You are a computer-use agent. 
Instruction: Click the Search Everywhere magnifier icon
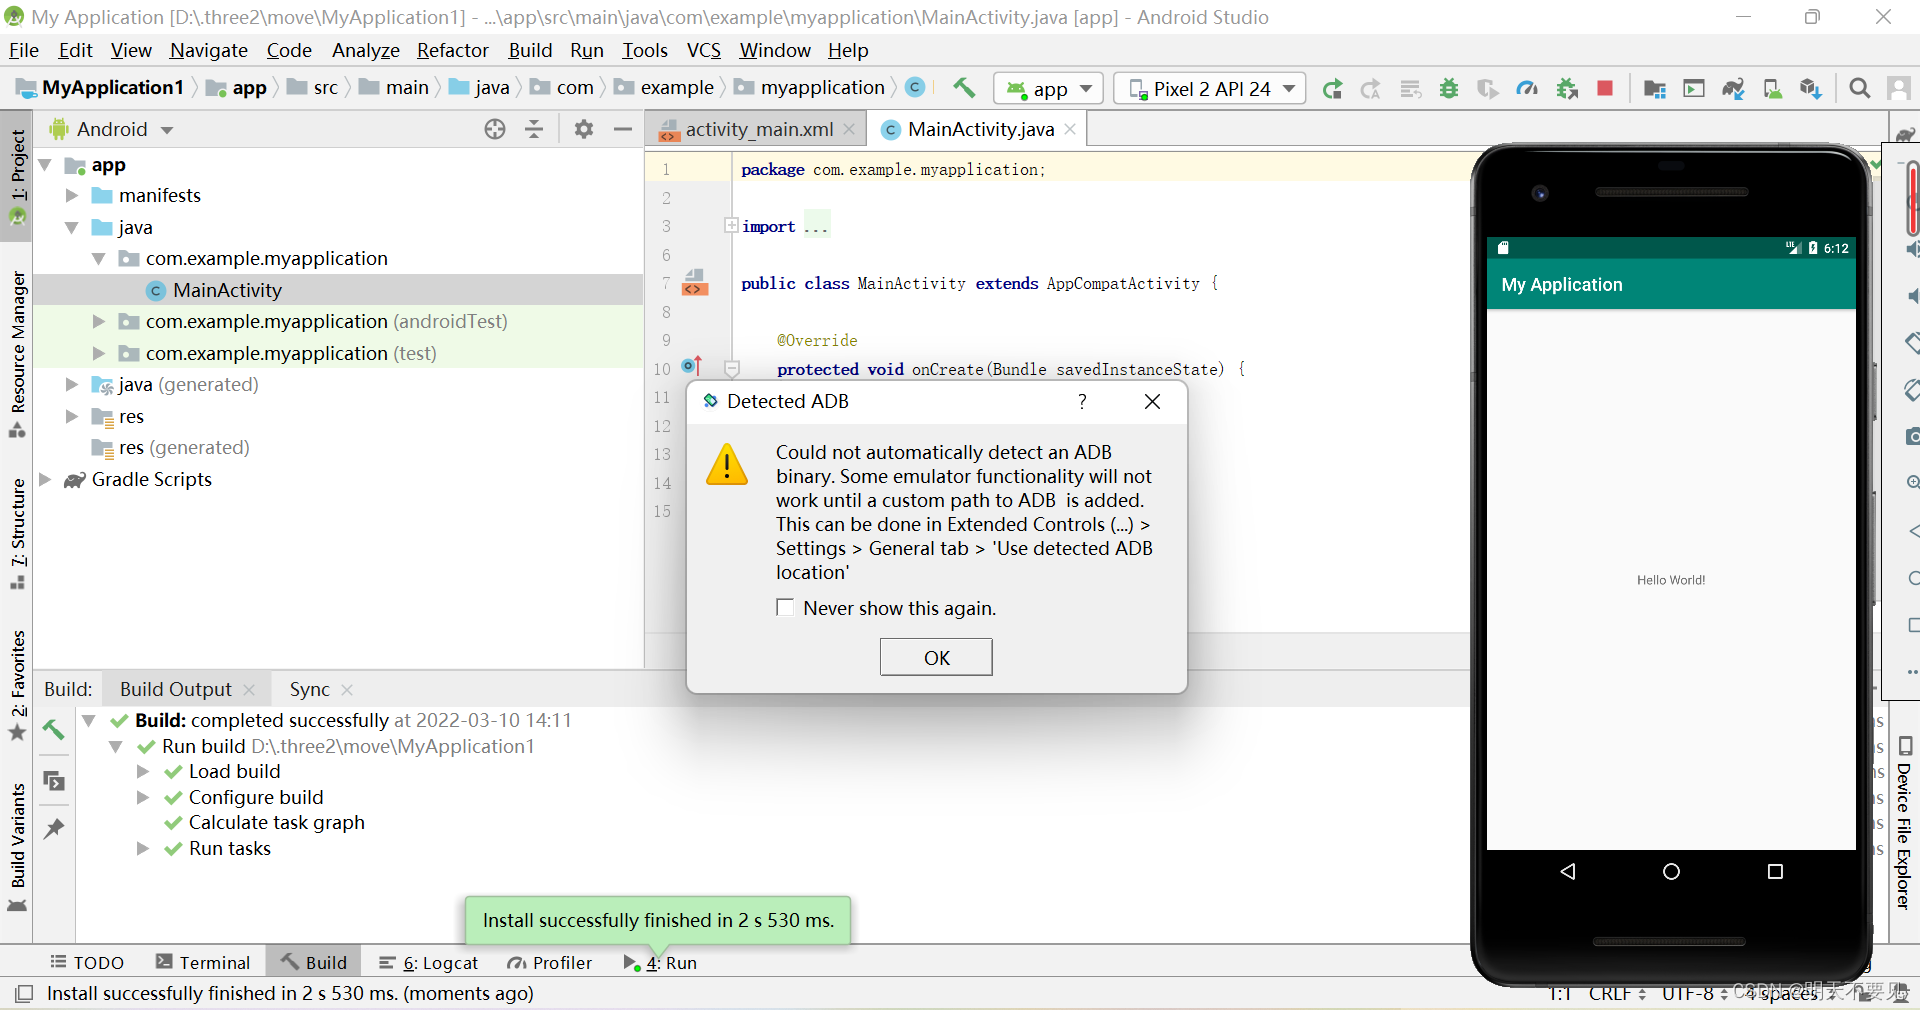point(1860,89)
